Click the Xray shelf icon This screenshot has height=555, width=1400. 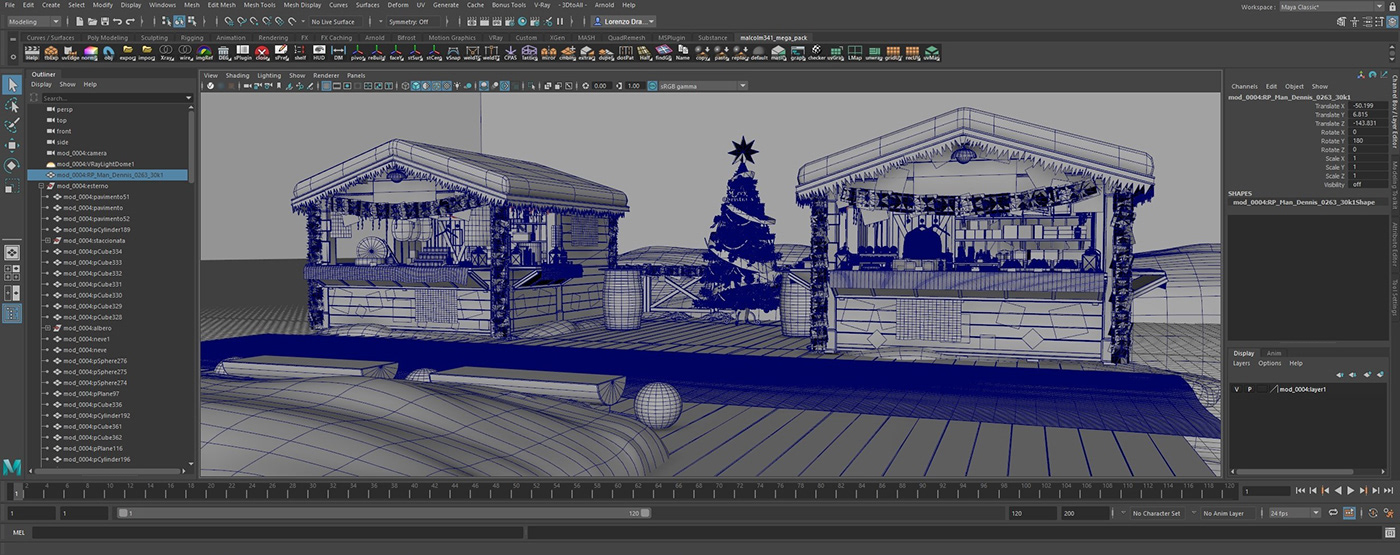167,53
